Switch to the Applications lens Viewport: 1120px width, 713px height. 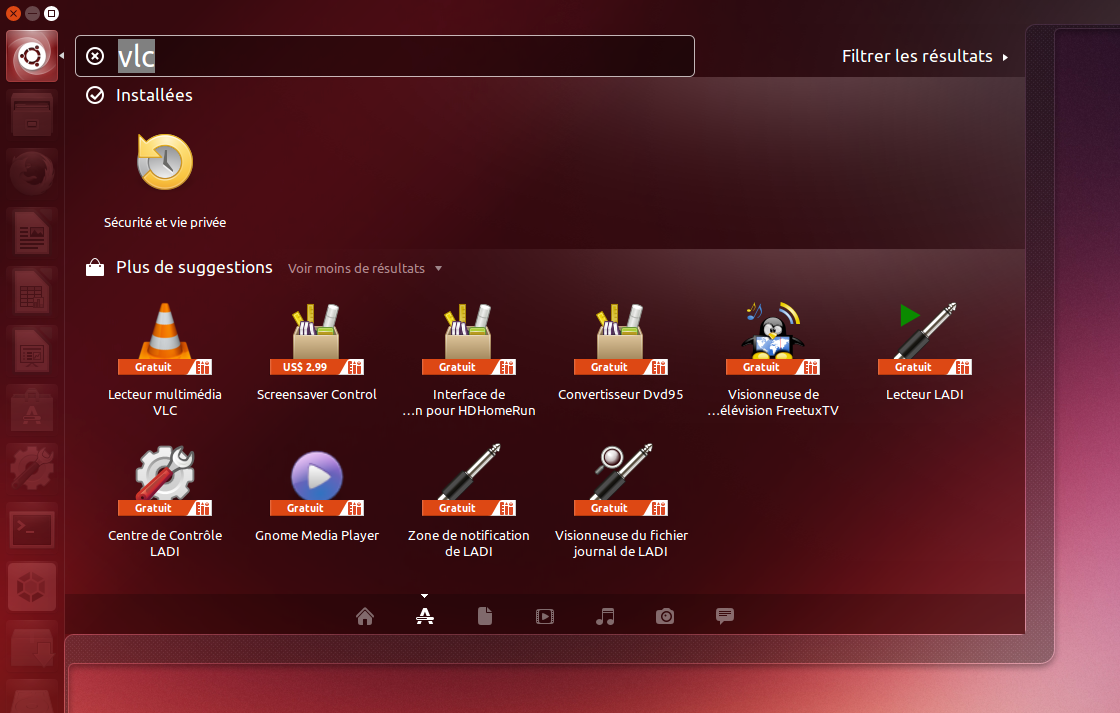425,616
